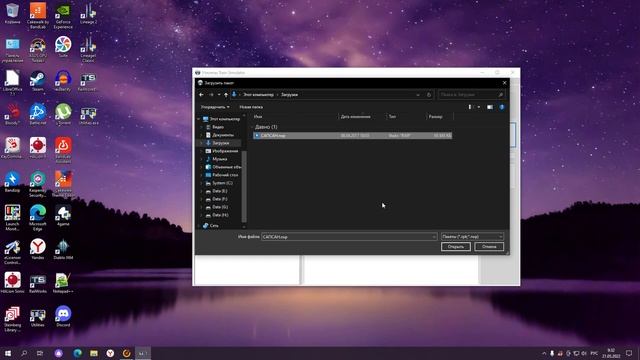
Task: Expand the Data (E:) drive node
Action: tap(201, 191)
